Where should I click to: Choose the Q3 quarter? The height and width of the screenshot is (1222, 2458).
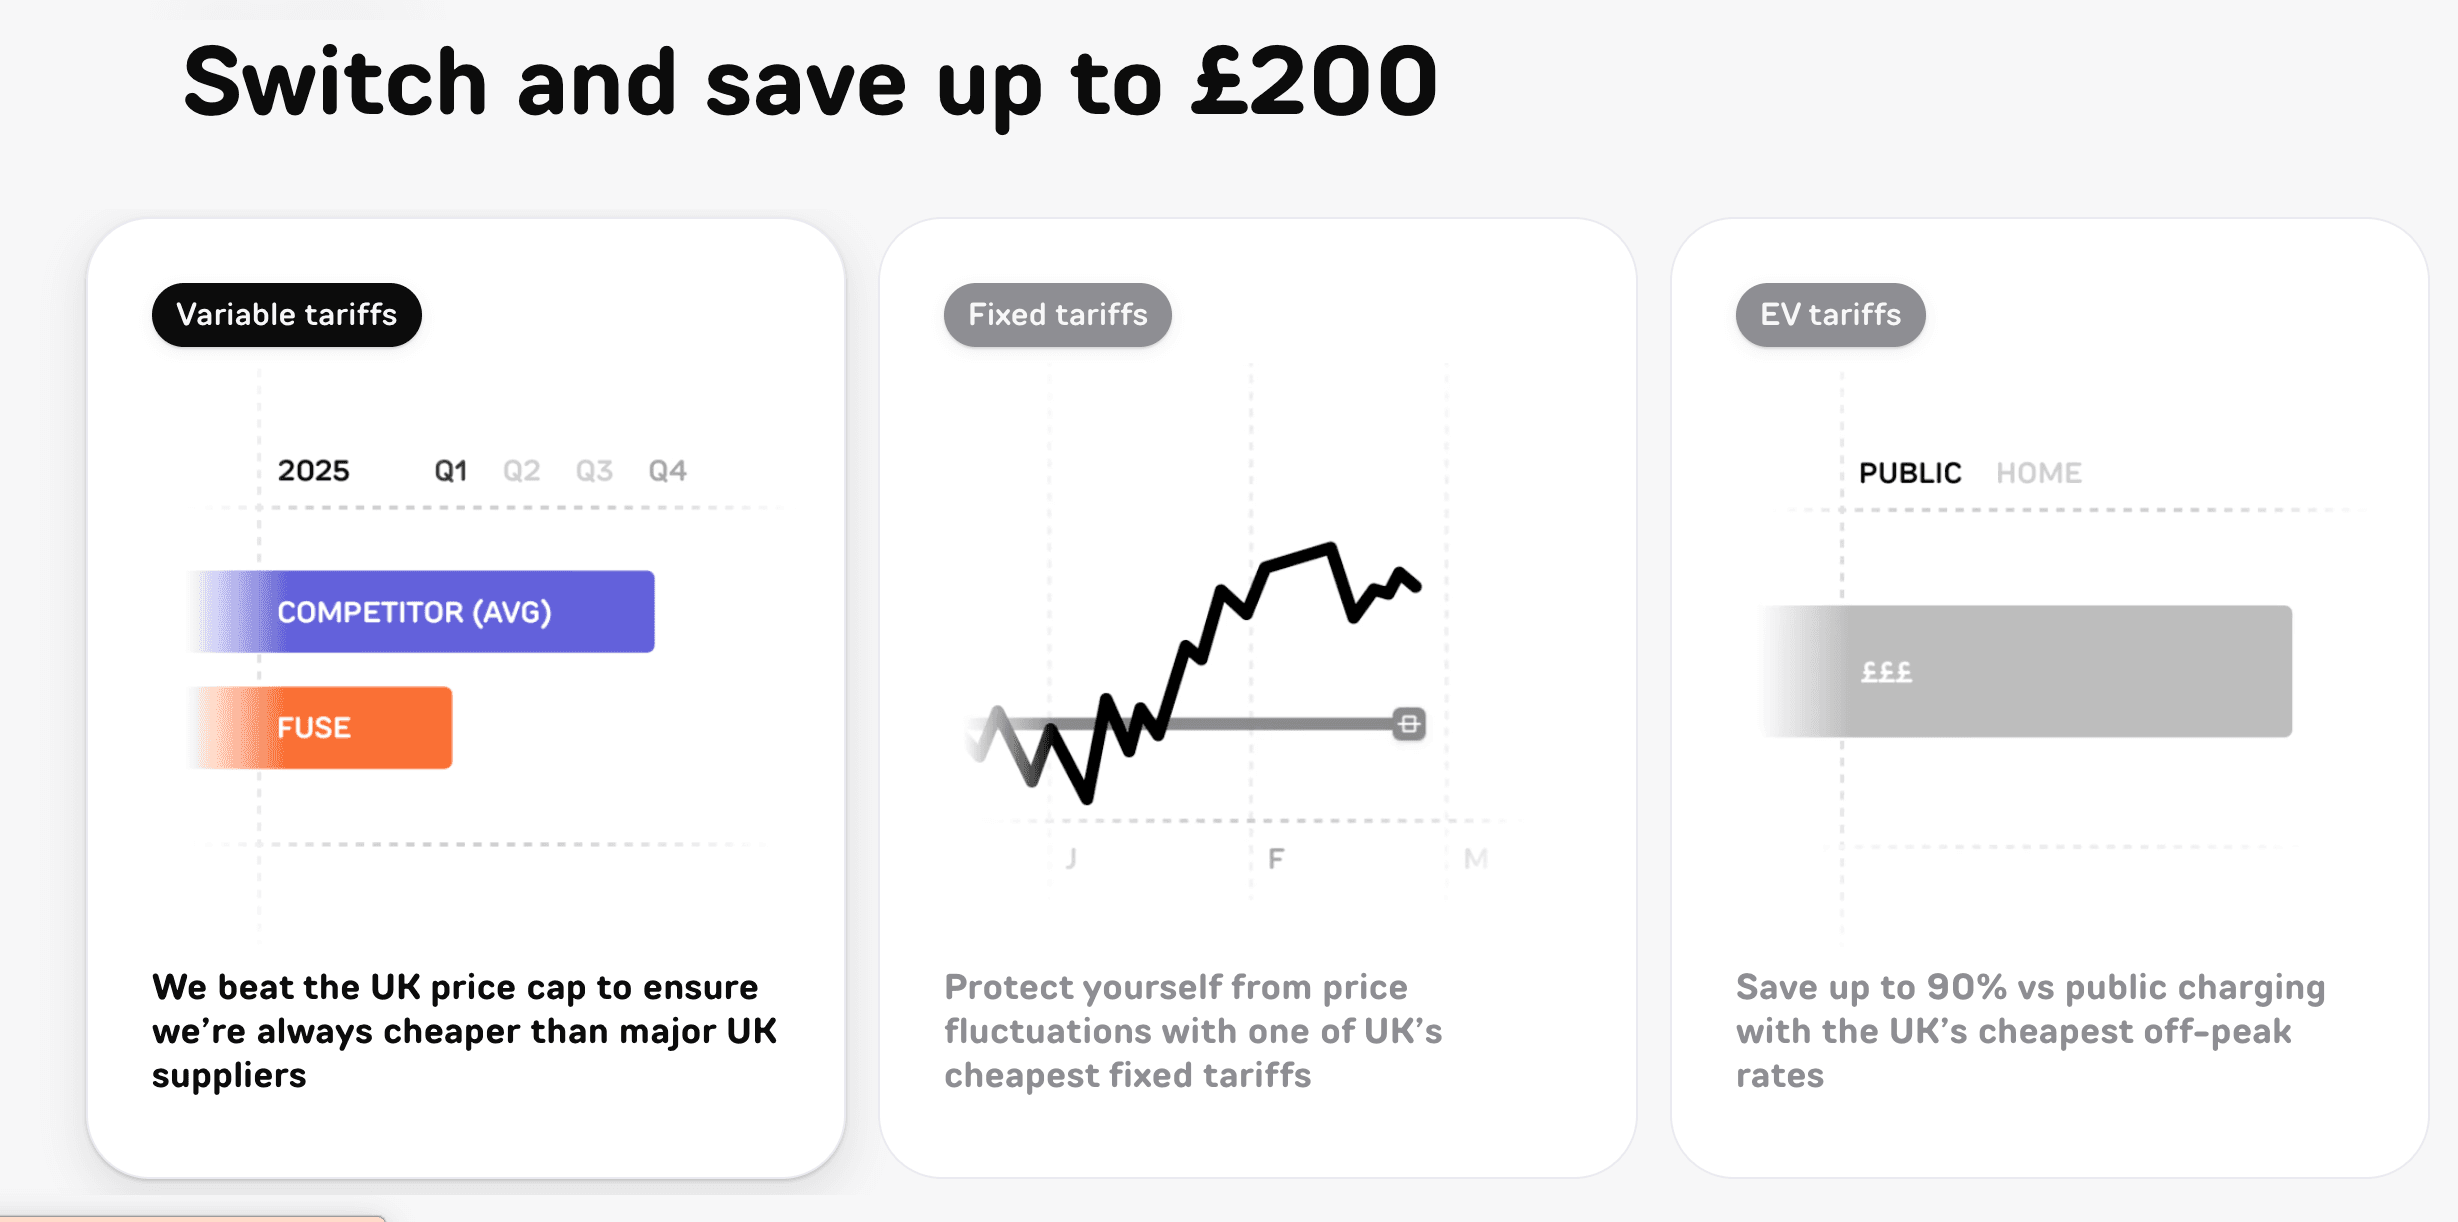tap(594, 471)
